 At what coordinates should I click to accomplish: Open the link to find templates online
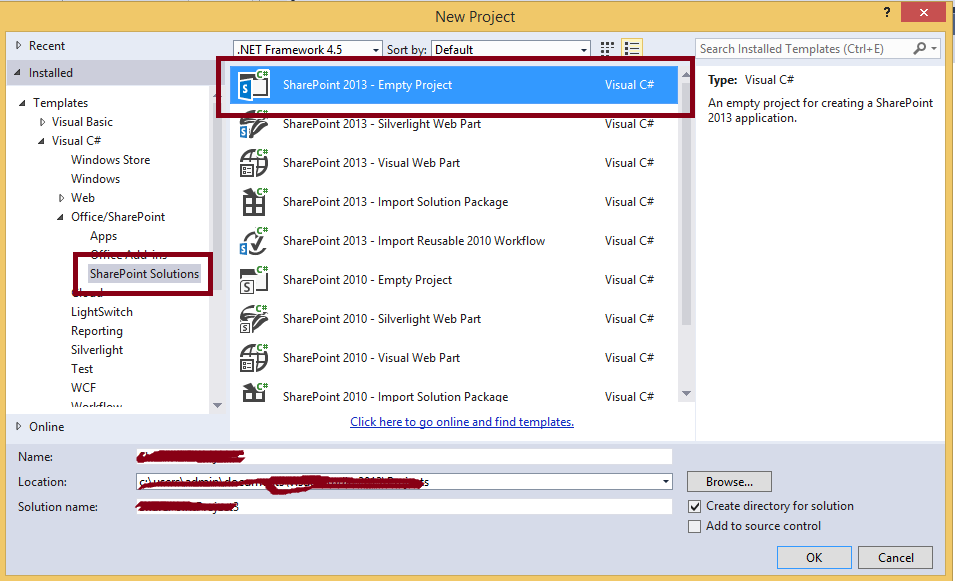[x=462, y=421]
